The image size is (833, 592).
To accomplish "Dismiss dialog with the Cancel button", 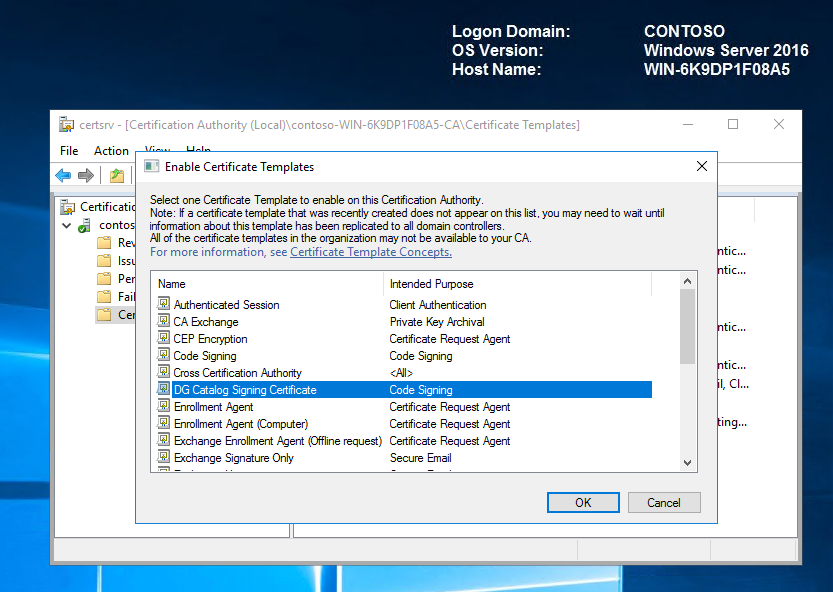I will click(x=664, y=502).
